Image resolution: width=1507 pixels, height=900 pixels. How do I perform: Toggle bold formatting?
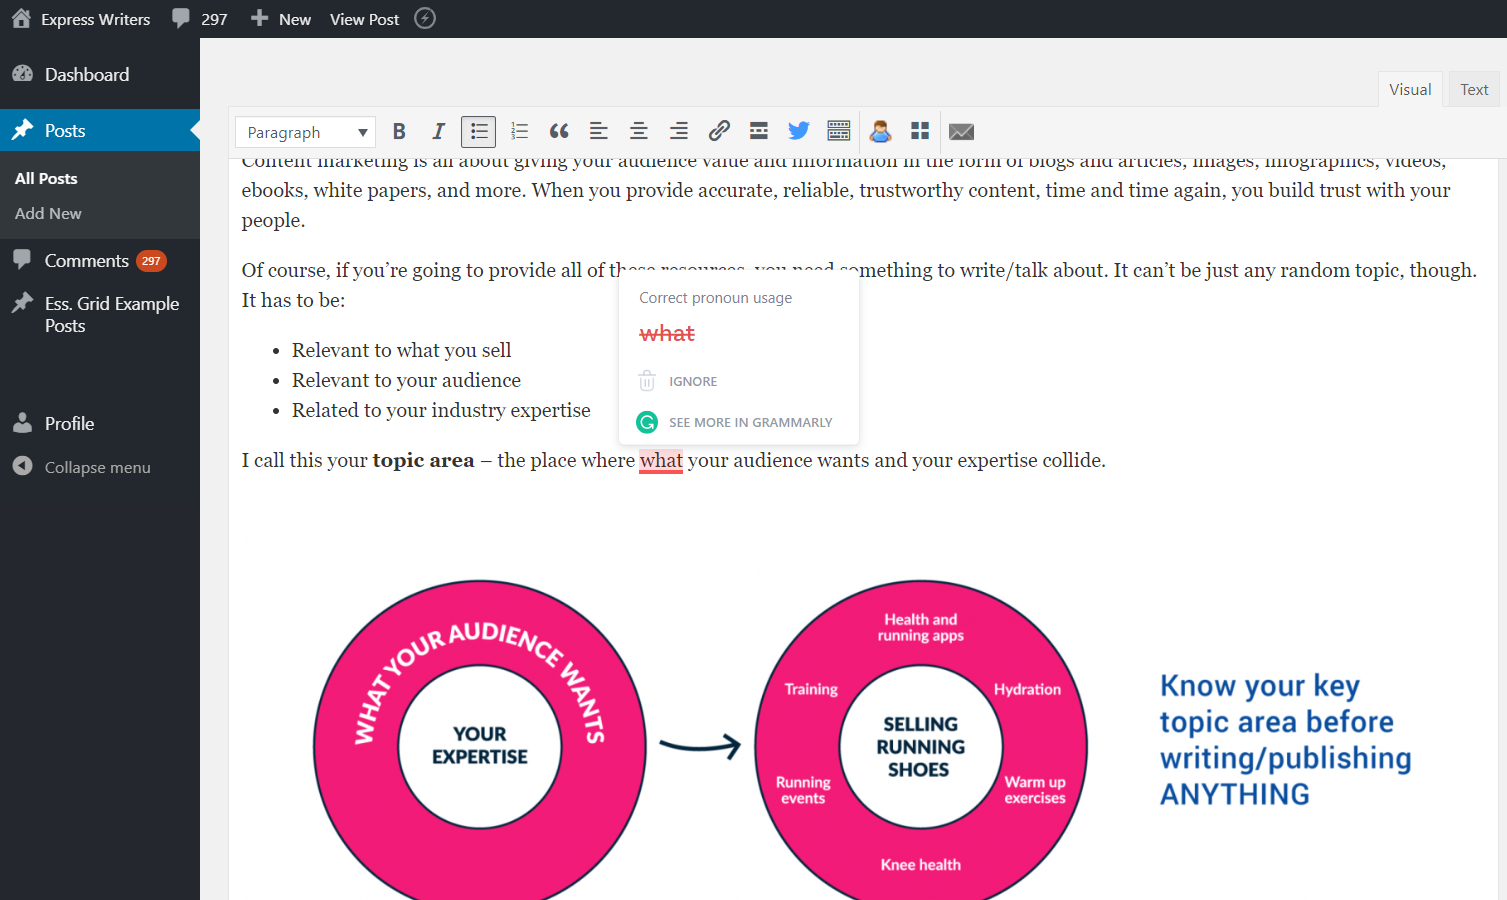tap(399, 131)
